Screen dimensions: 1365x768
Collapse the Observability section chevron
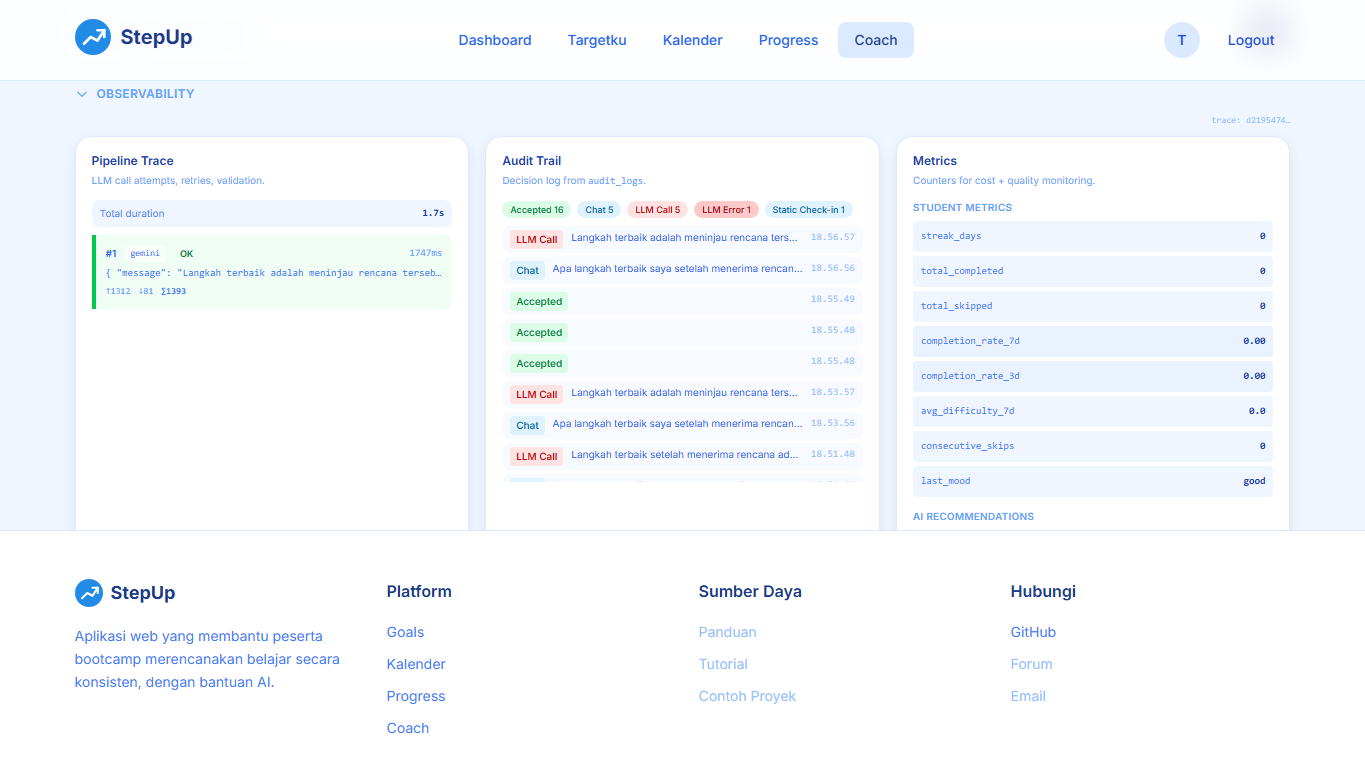(82, 94)
